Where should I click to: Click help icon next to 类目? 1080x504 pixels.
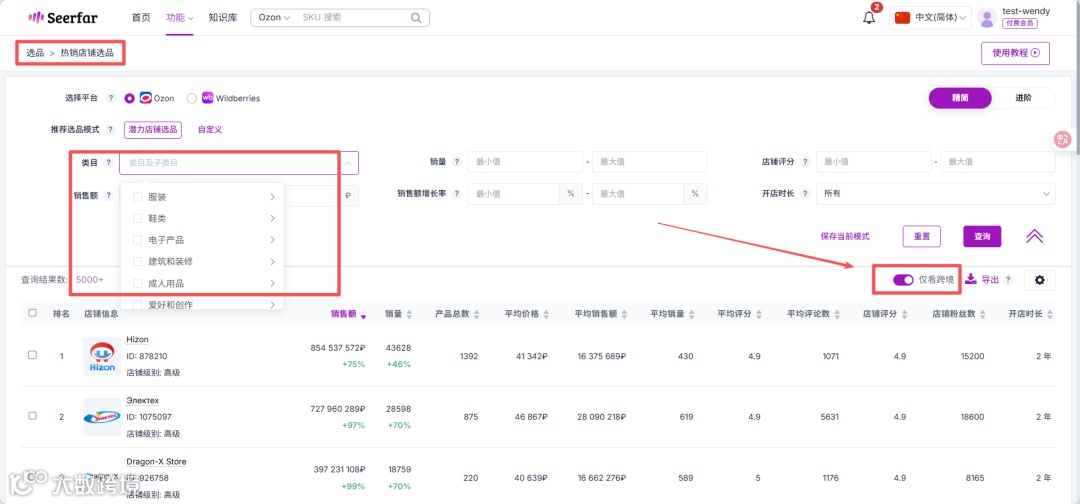pos(108,163)
